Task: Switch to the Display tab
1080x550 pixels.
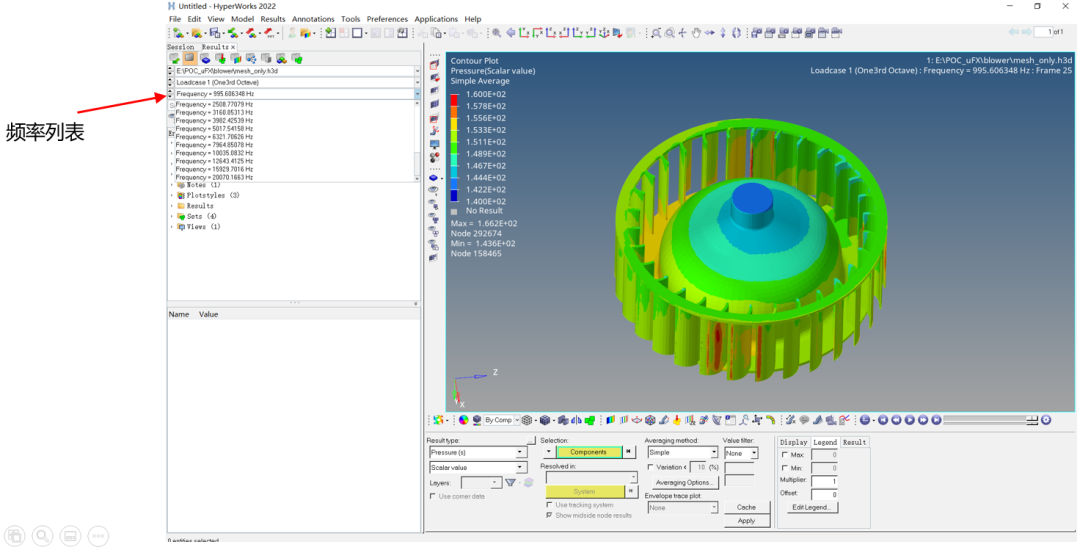Action: pyautogui.click(x=793, y=442)
